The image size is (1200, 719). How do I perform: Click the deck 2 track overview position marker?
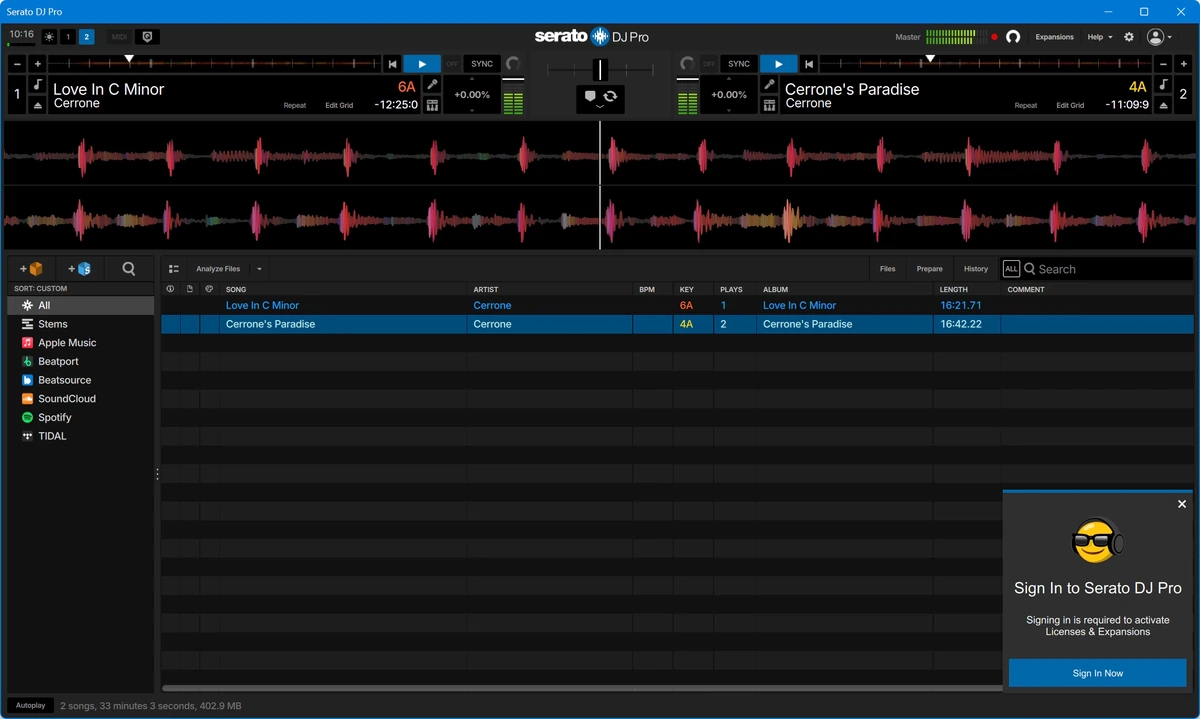930,59
